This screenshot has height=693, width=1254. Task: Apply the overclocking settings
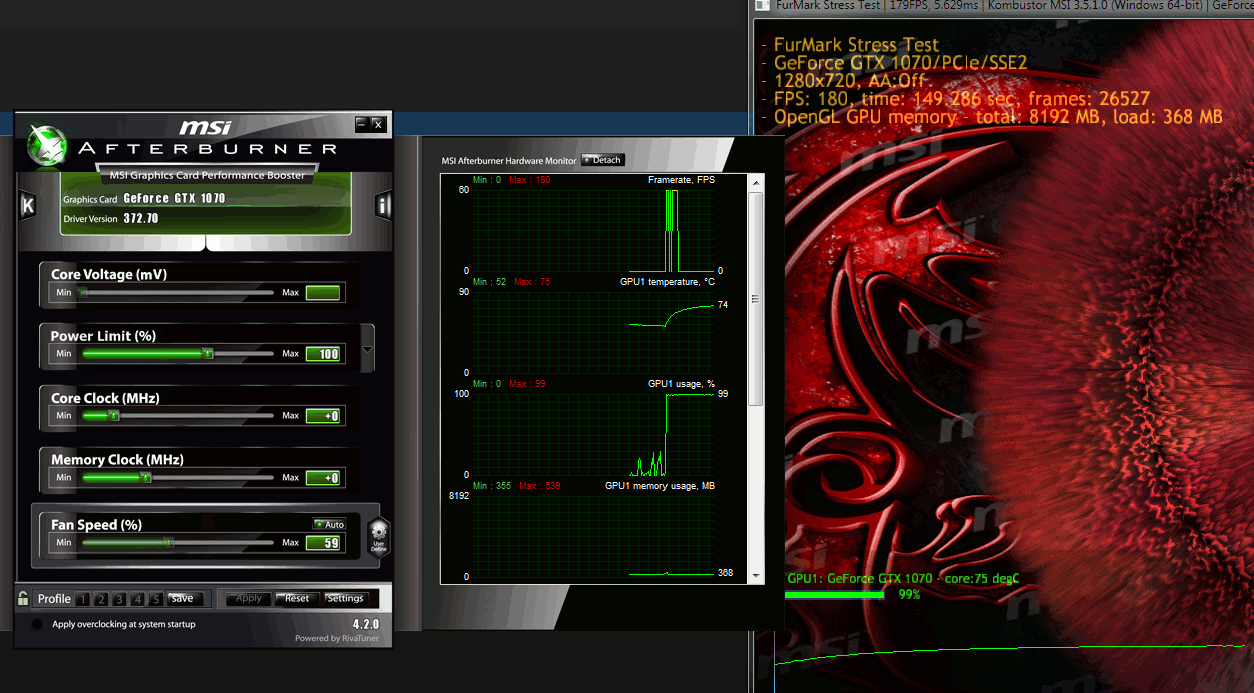[248, 598]
